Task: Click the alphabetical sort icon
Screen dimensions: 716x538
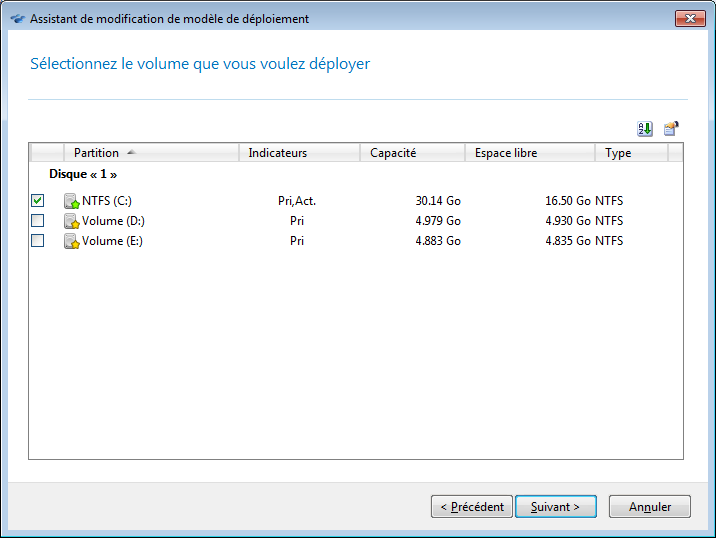Action: click(645, 129)
